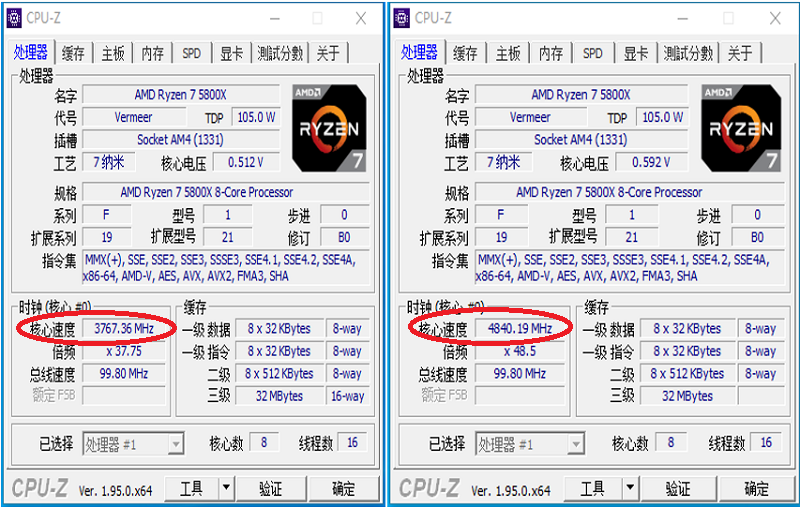Open 缓存 tab in left window
Image resolution: width=800 pixels, height=508 pixels.
click(73, 53)
